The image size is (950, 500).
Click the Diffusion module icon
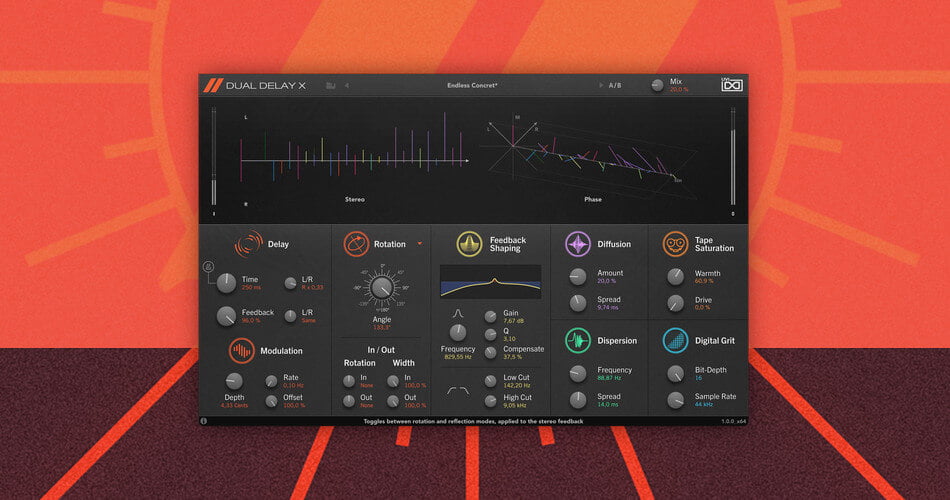(578, 244)
